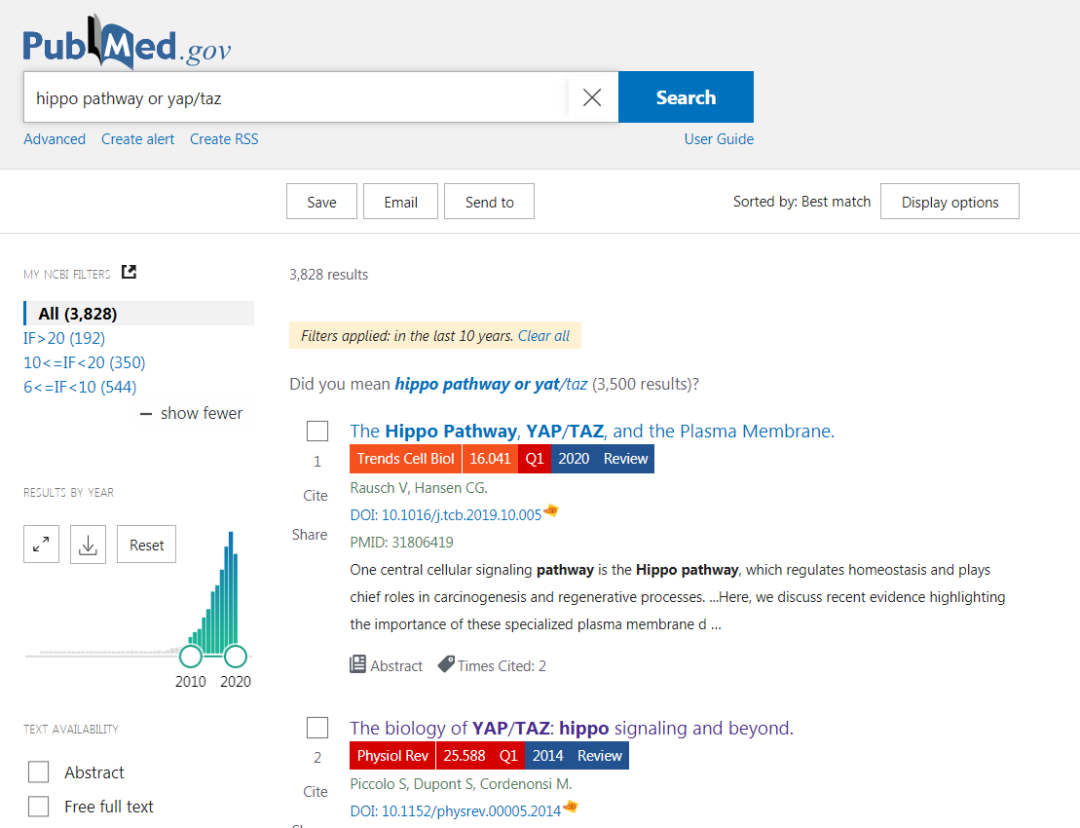Click the Times Cited tag icon
1080x828 pixels.
446,665
